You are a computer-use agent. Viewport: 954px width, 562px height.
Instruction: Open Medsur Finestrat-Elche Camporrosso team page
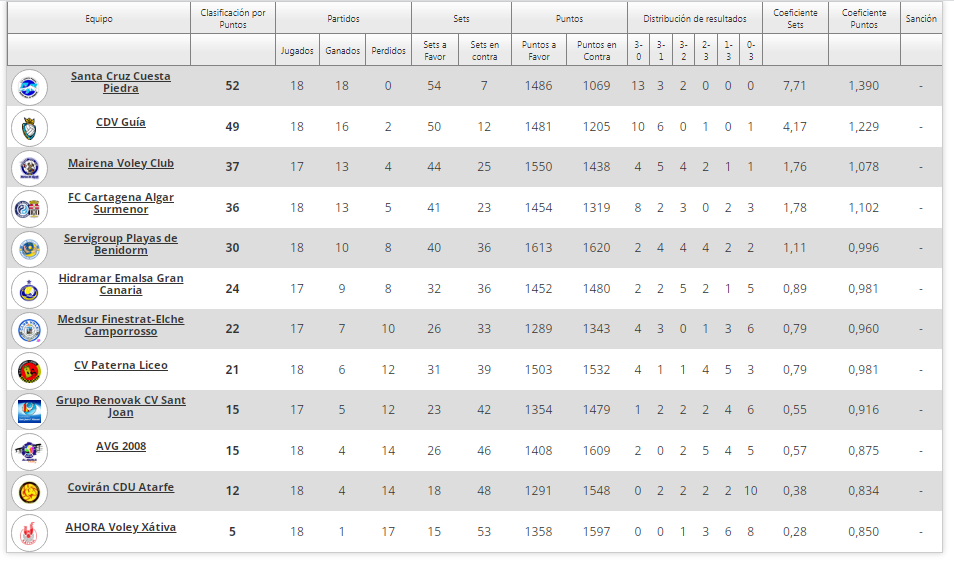tap(120, 325)
